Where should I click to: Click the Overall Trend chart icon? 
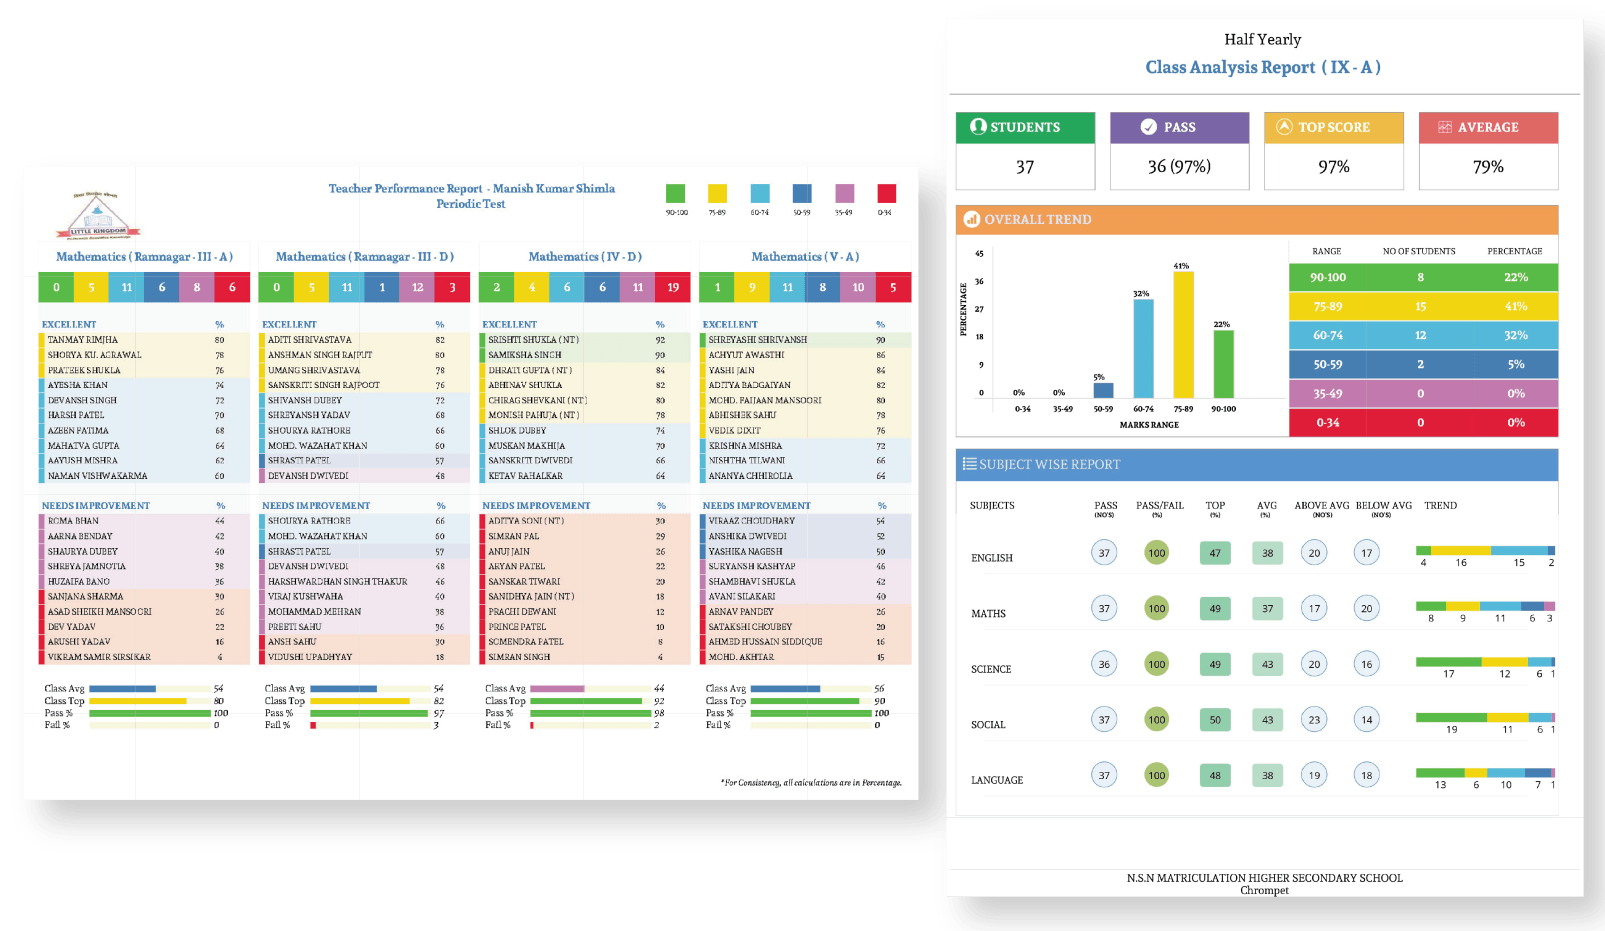point(971,219)
